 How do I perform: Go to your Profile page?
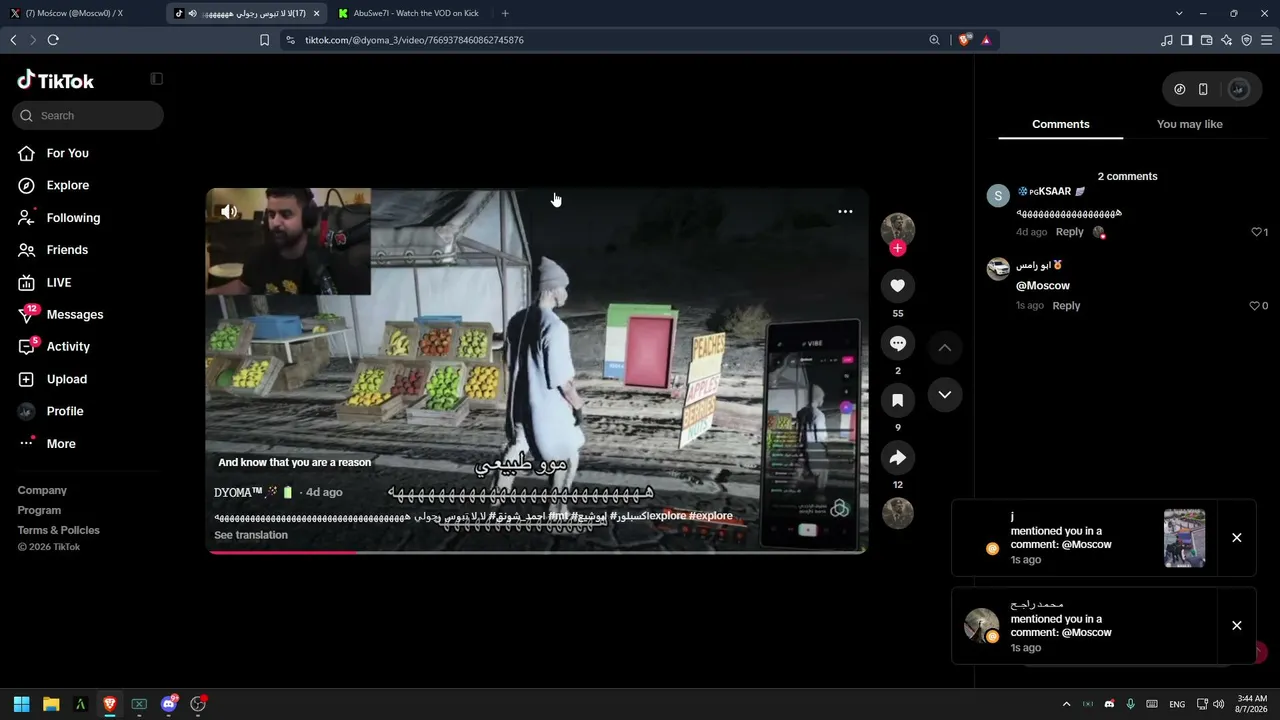coord(64,411)
